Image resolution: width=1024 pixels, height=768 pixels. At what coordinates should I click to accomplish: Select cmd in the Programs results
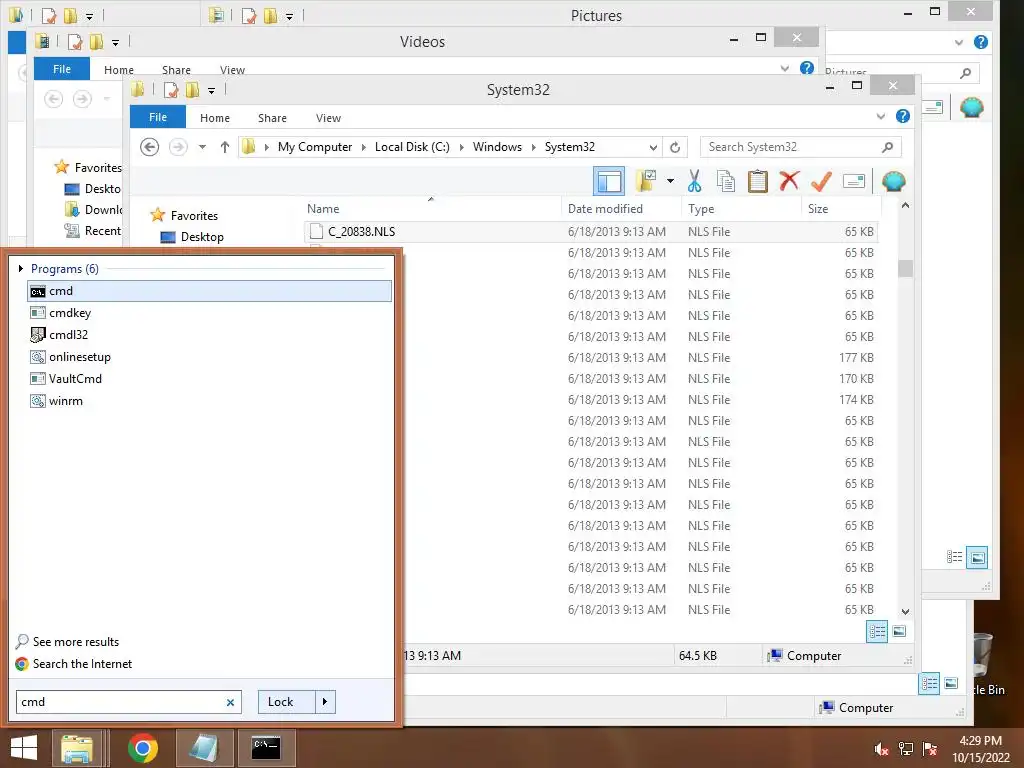coord(209,291)
